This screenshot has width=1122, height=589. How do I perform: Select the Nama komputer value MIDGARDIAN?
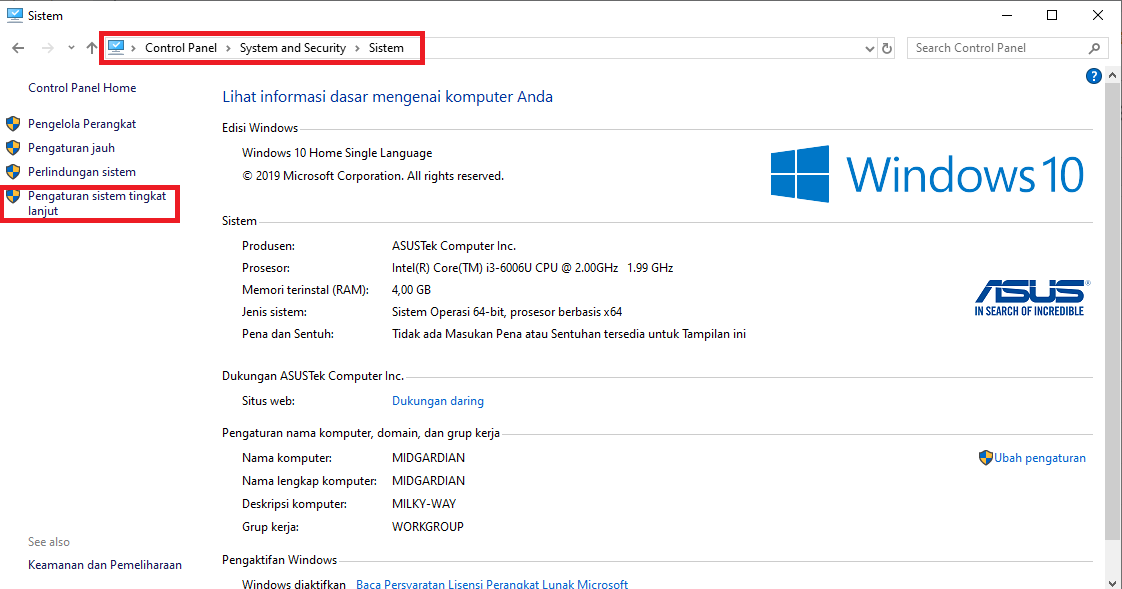[429, 458]
